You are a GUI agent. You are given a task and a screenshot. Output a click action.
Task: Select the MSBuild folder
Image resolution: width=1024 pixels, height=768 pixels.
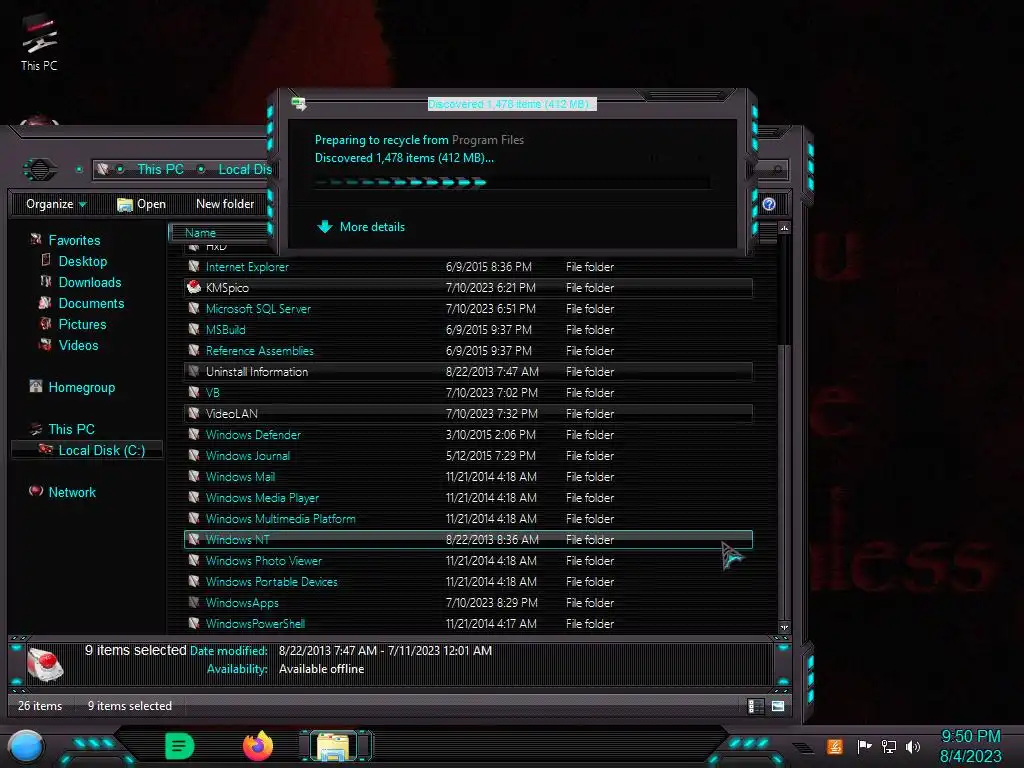pos(469,329)
